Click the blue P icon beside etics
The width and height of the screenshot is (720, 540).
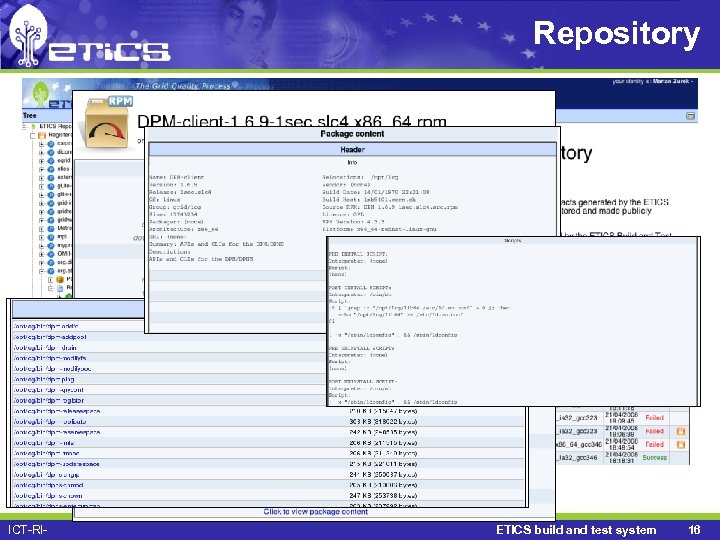click(x=51, y=169)
